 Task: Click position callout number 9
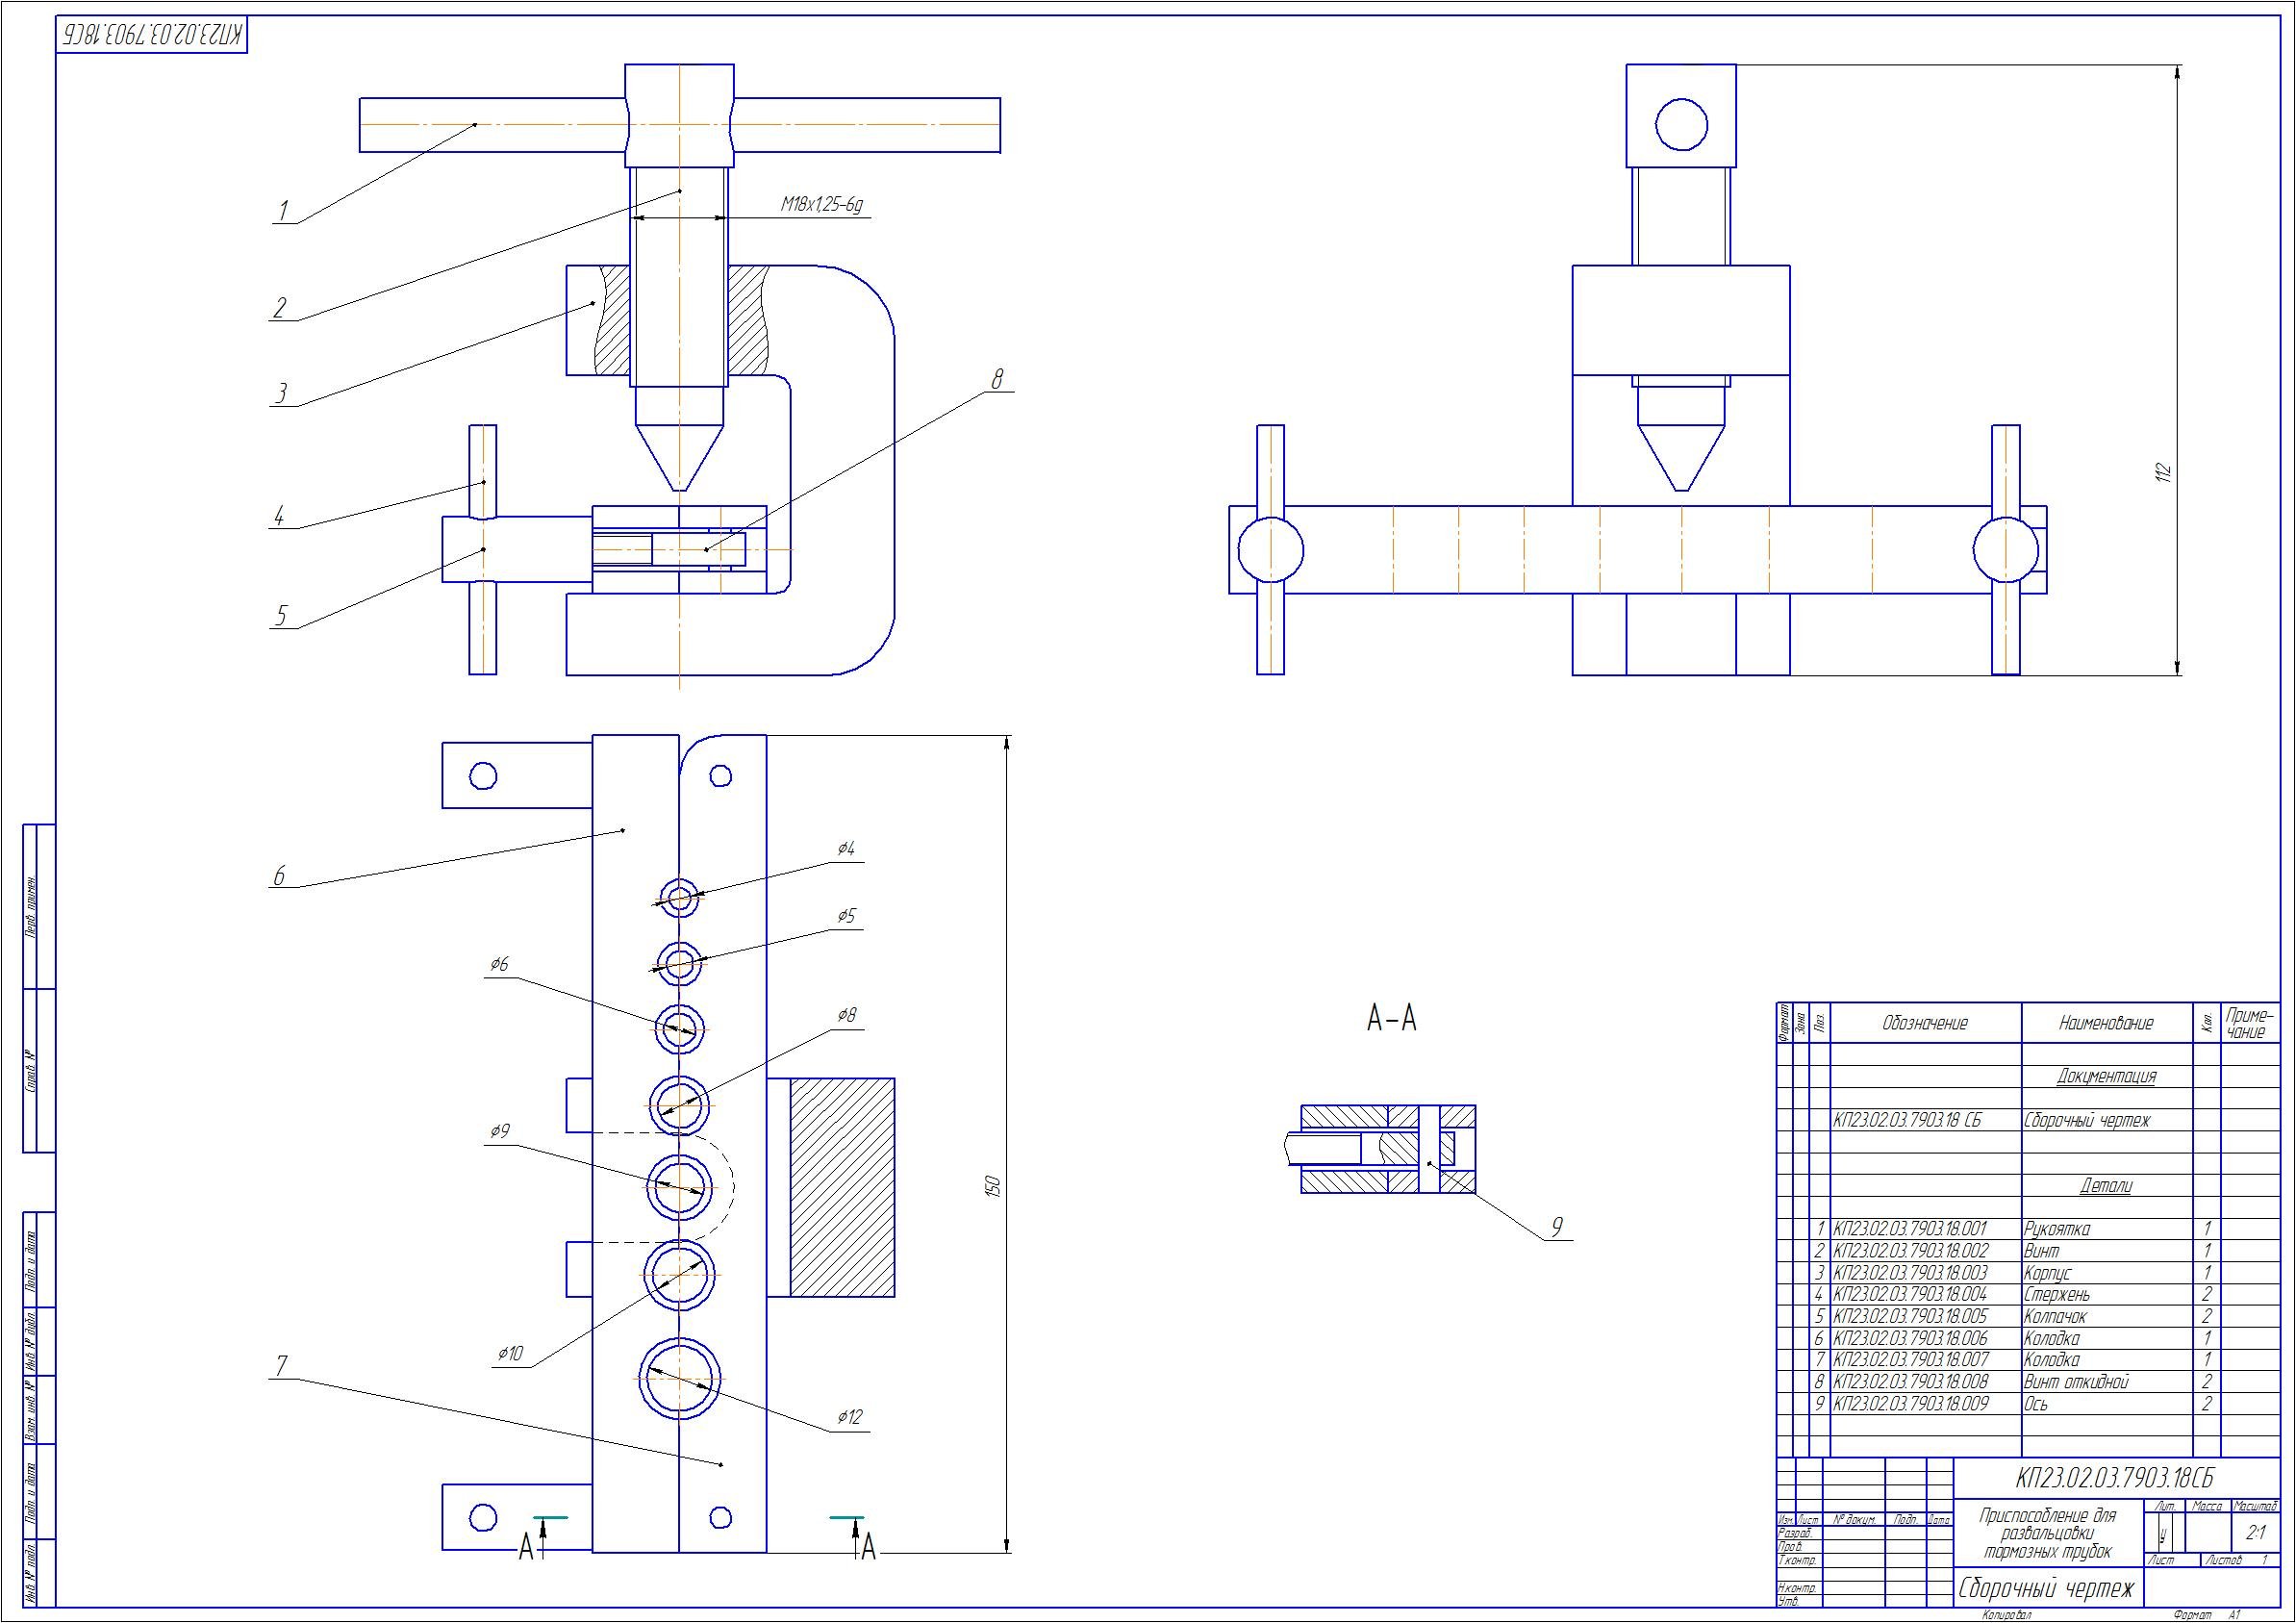[1556, 1227]
